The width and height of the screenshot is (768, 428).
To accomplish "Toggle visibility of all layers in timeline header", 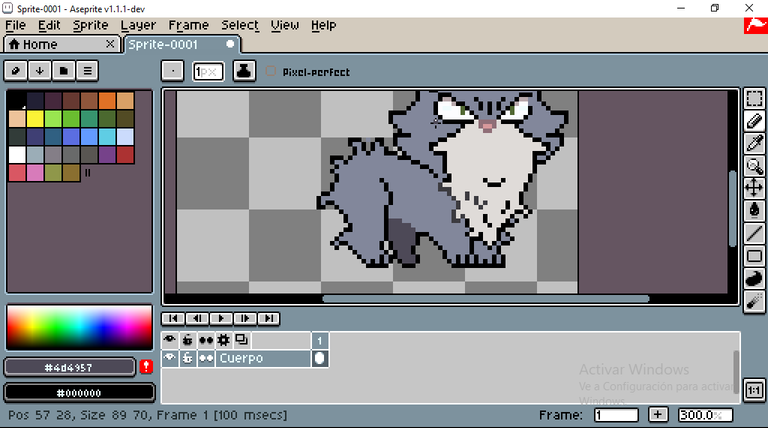I will point(169,340).
